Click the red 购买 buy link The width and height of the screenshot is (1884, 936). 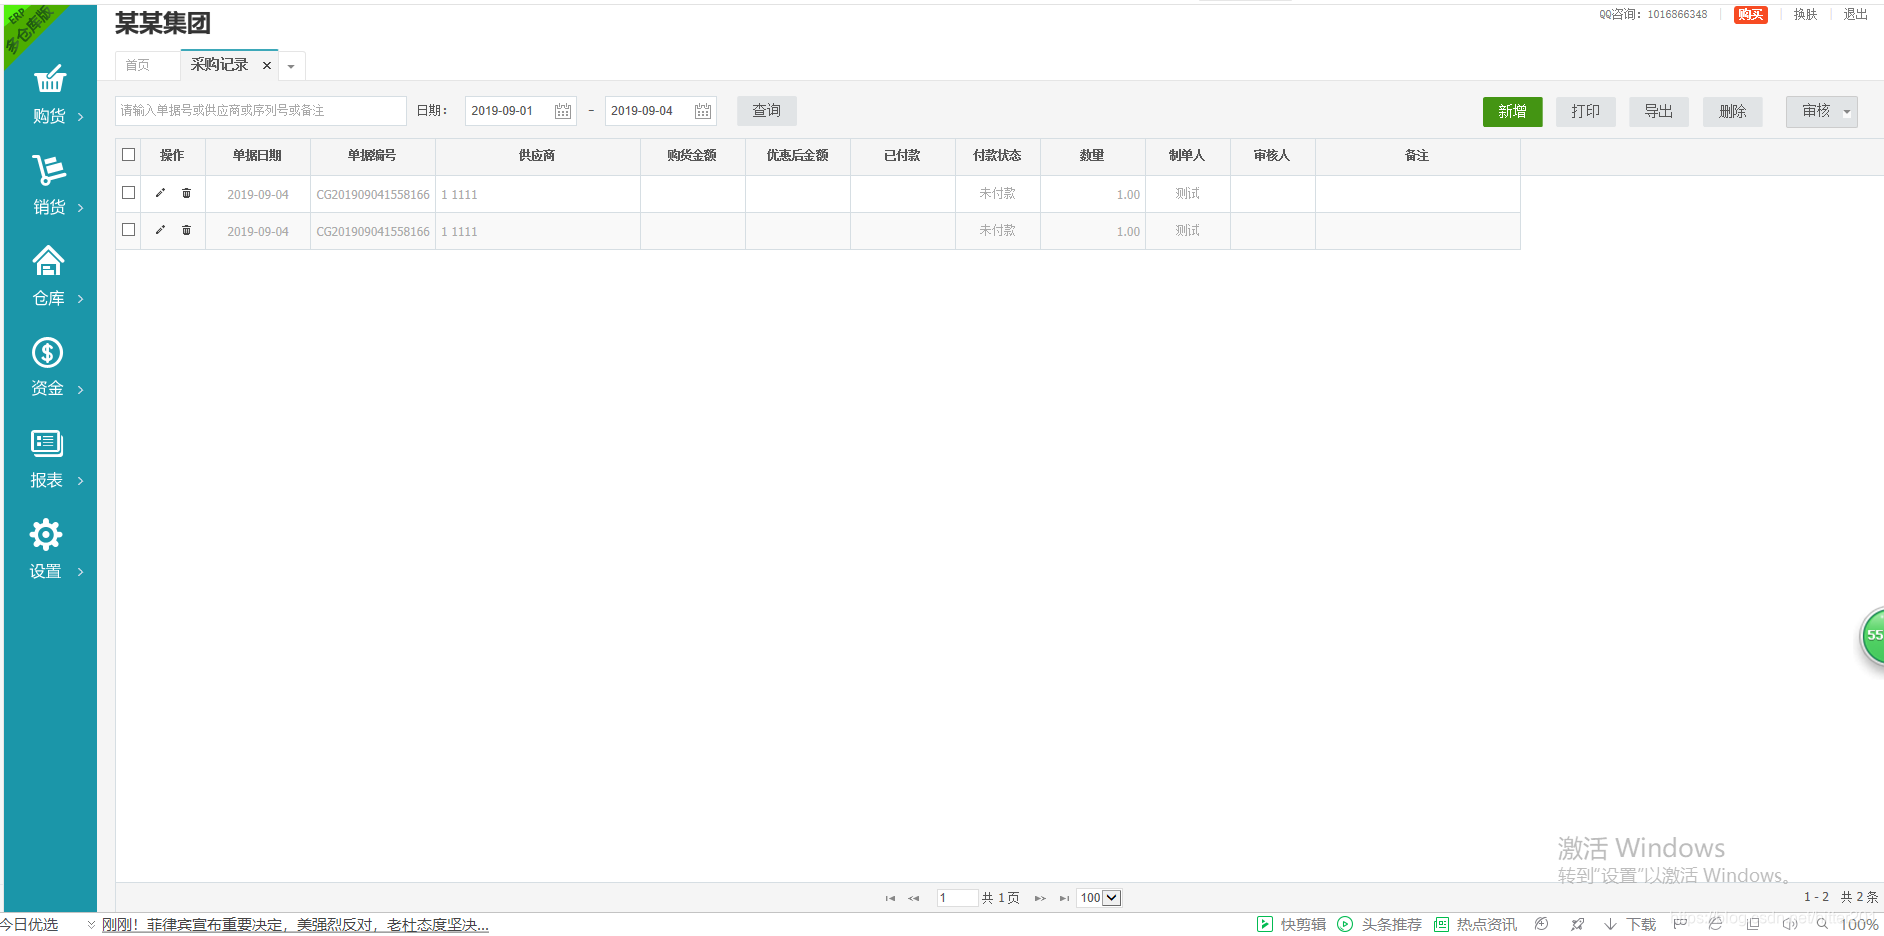1750,15
